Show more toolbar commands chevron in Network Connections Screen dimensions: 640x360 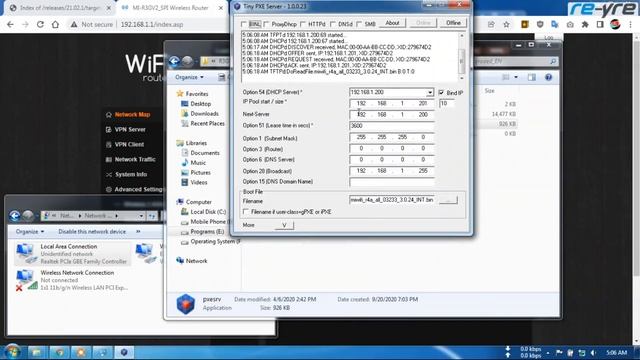coord(138,231)
